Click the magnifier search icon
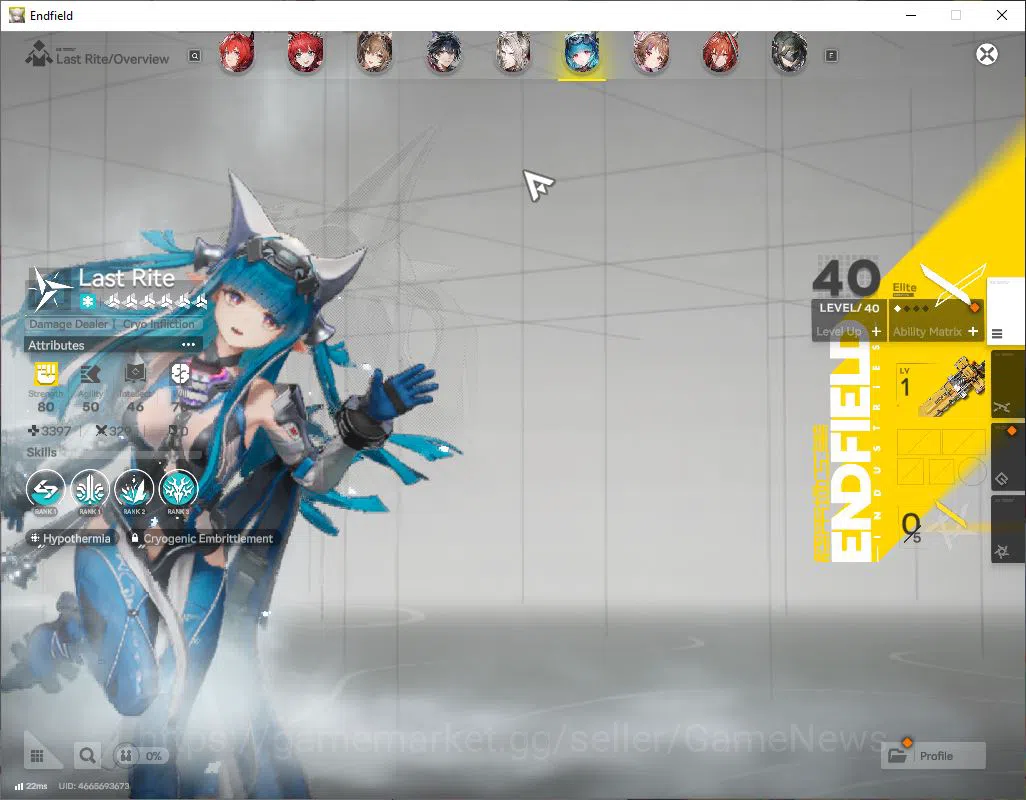The width and height of the screenshot is (1026, 800). pos(87,756)
